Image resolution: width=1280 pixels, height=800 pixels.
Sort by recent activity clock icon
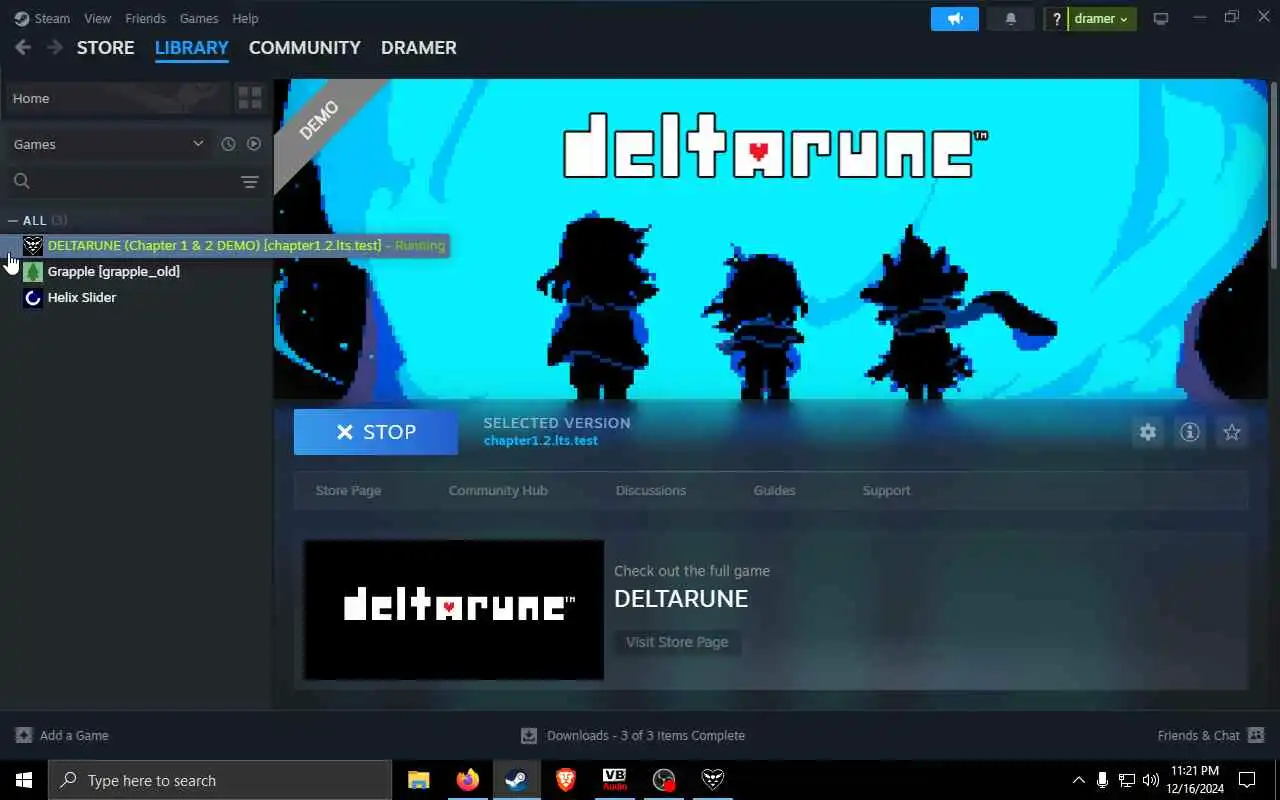tap(228, 144)
